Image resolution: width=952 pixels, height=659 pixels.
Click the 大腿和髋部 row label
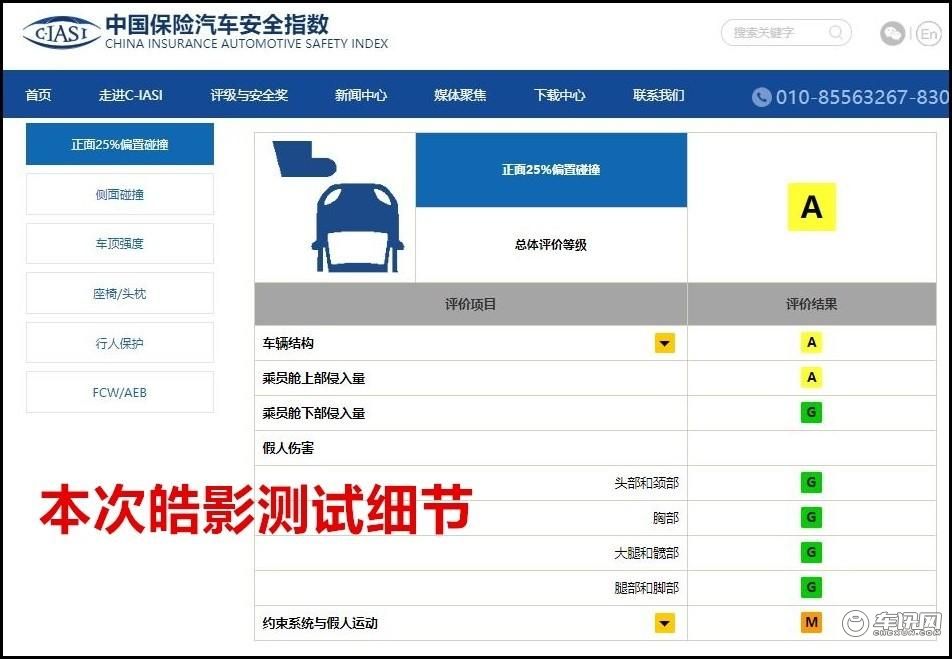point(647,553)
